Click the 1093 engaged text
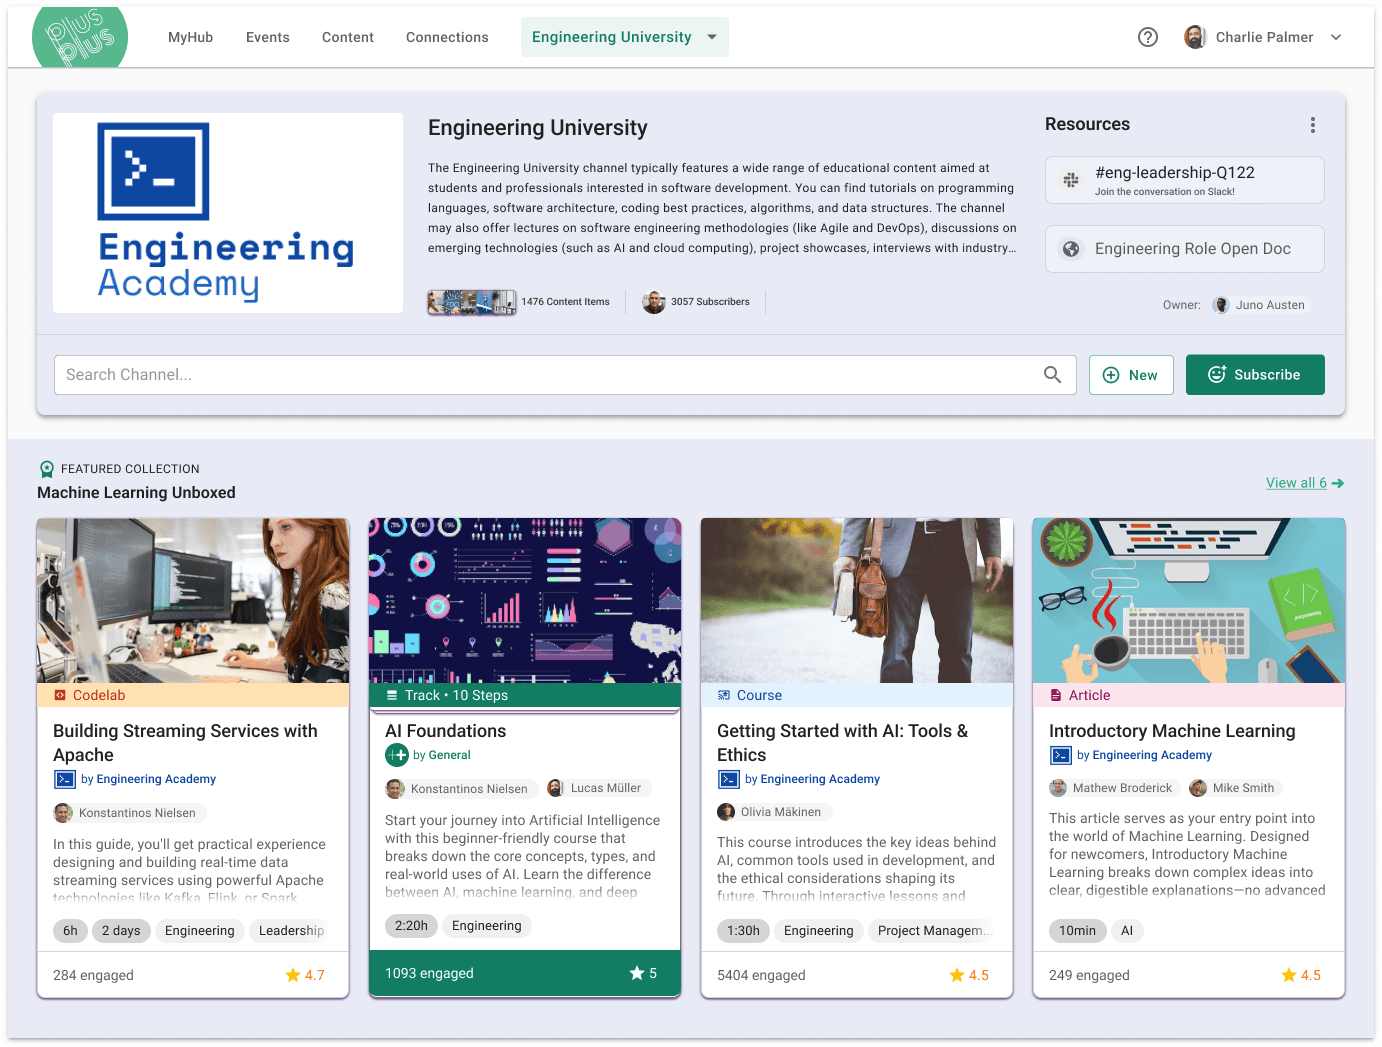The image size is (1382, 1047). 429,973
